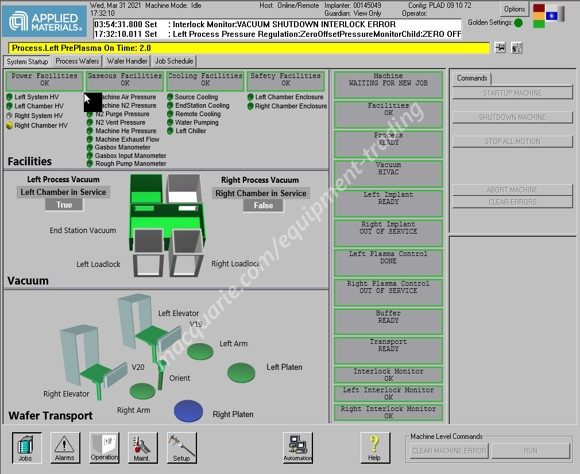Switch to the Process Wafers tab

77,61
